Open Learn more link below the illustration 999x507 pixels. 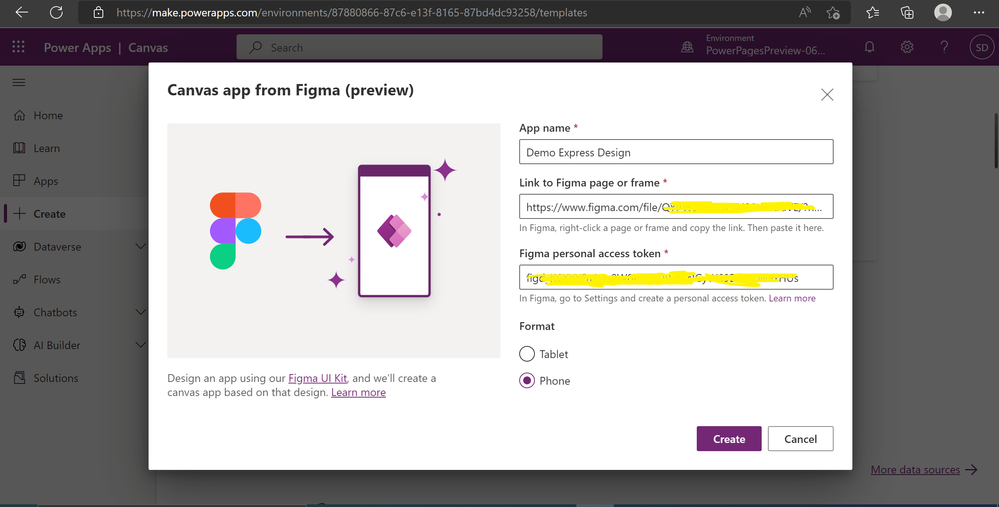358,392
